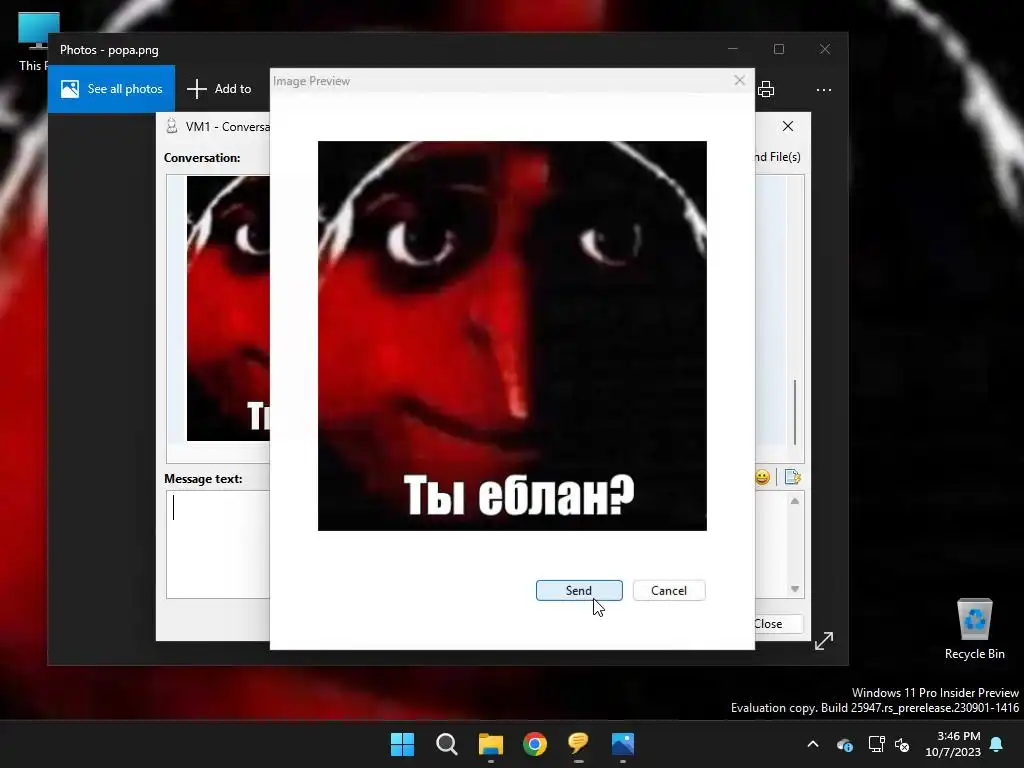
Task: Click the preview meme image
Action: pyautogui.click(x=512, y=336)
